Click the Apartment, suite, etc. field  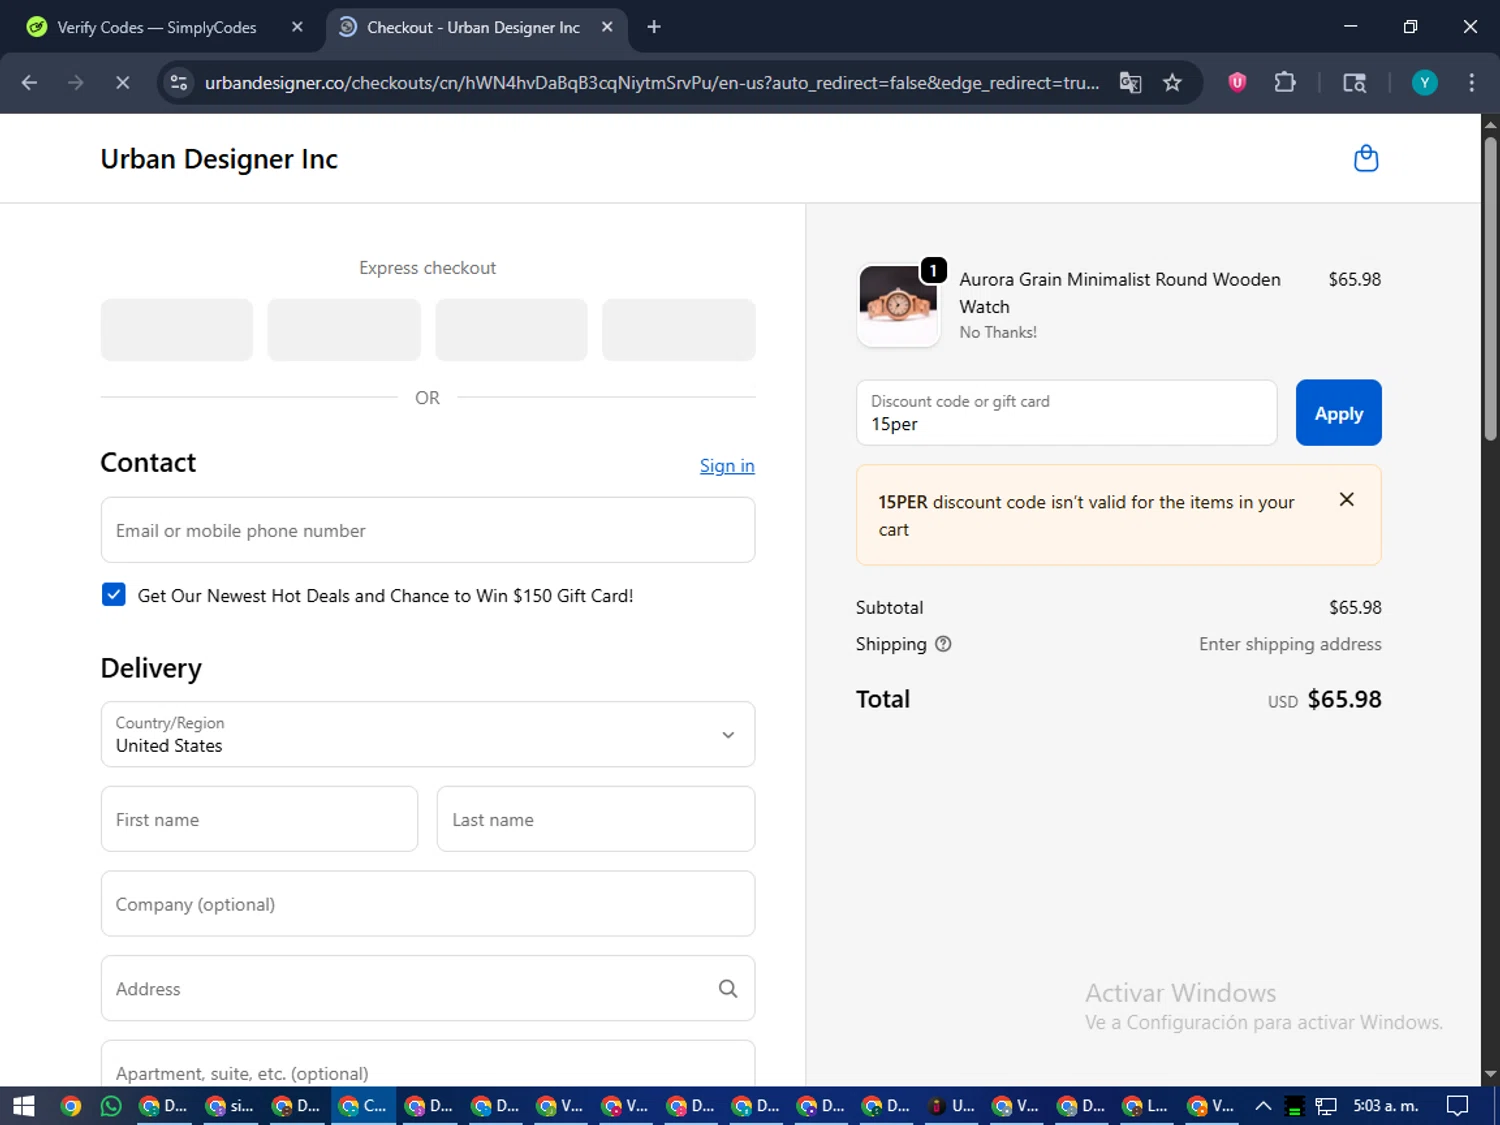pyautogui.click(x=428, y=1064)
